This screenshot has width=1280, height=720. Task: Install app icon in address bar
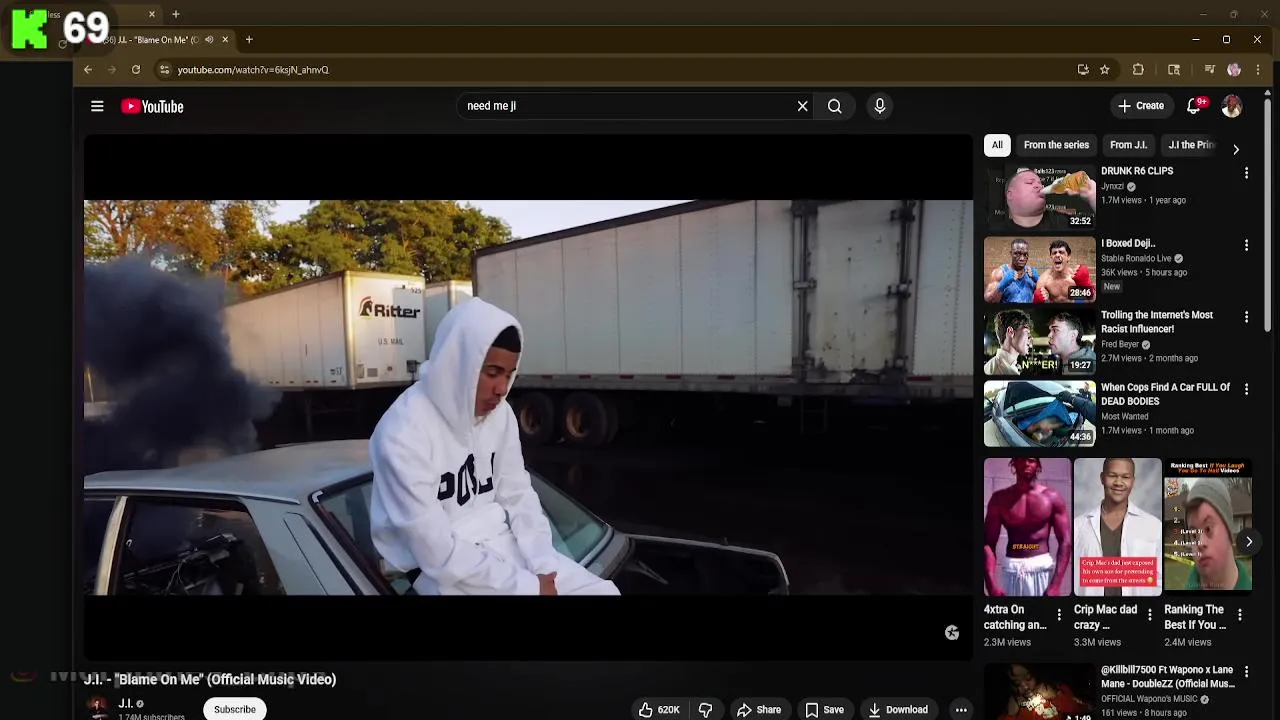[x=1083, y=70]
